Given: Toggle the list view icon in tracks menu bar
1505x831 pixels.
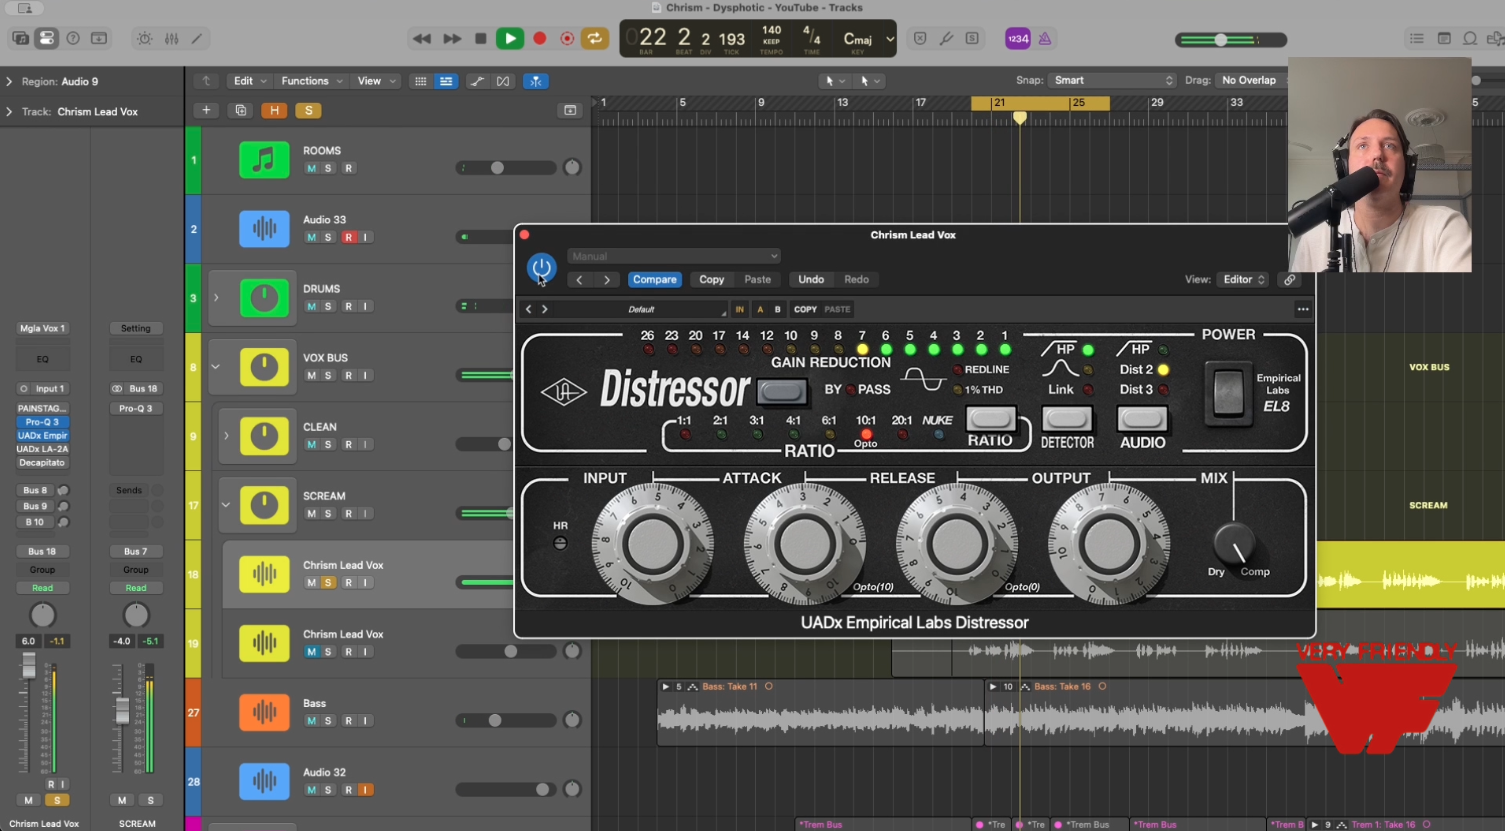Looking at the screenshot, I should pyautogui.click(x=446, y=81).
